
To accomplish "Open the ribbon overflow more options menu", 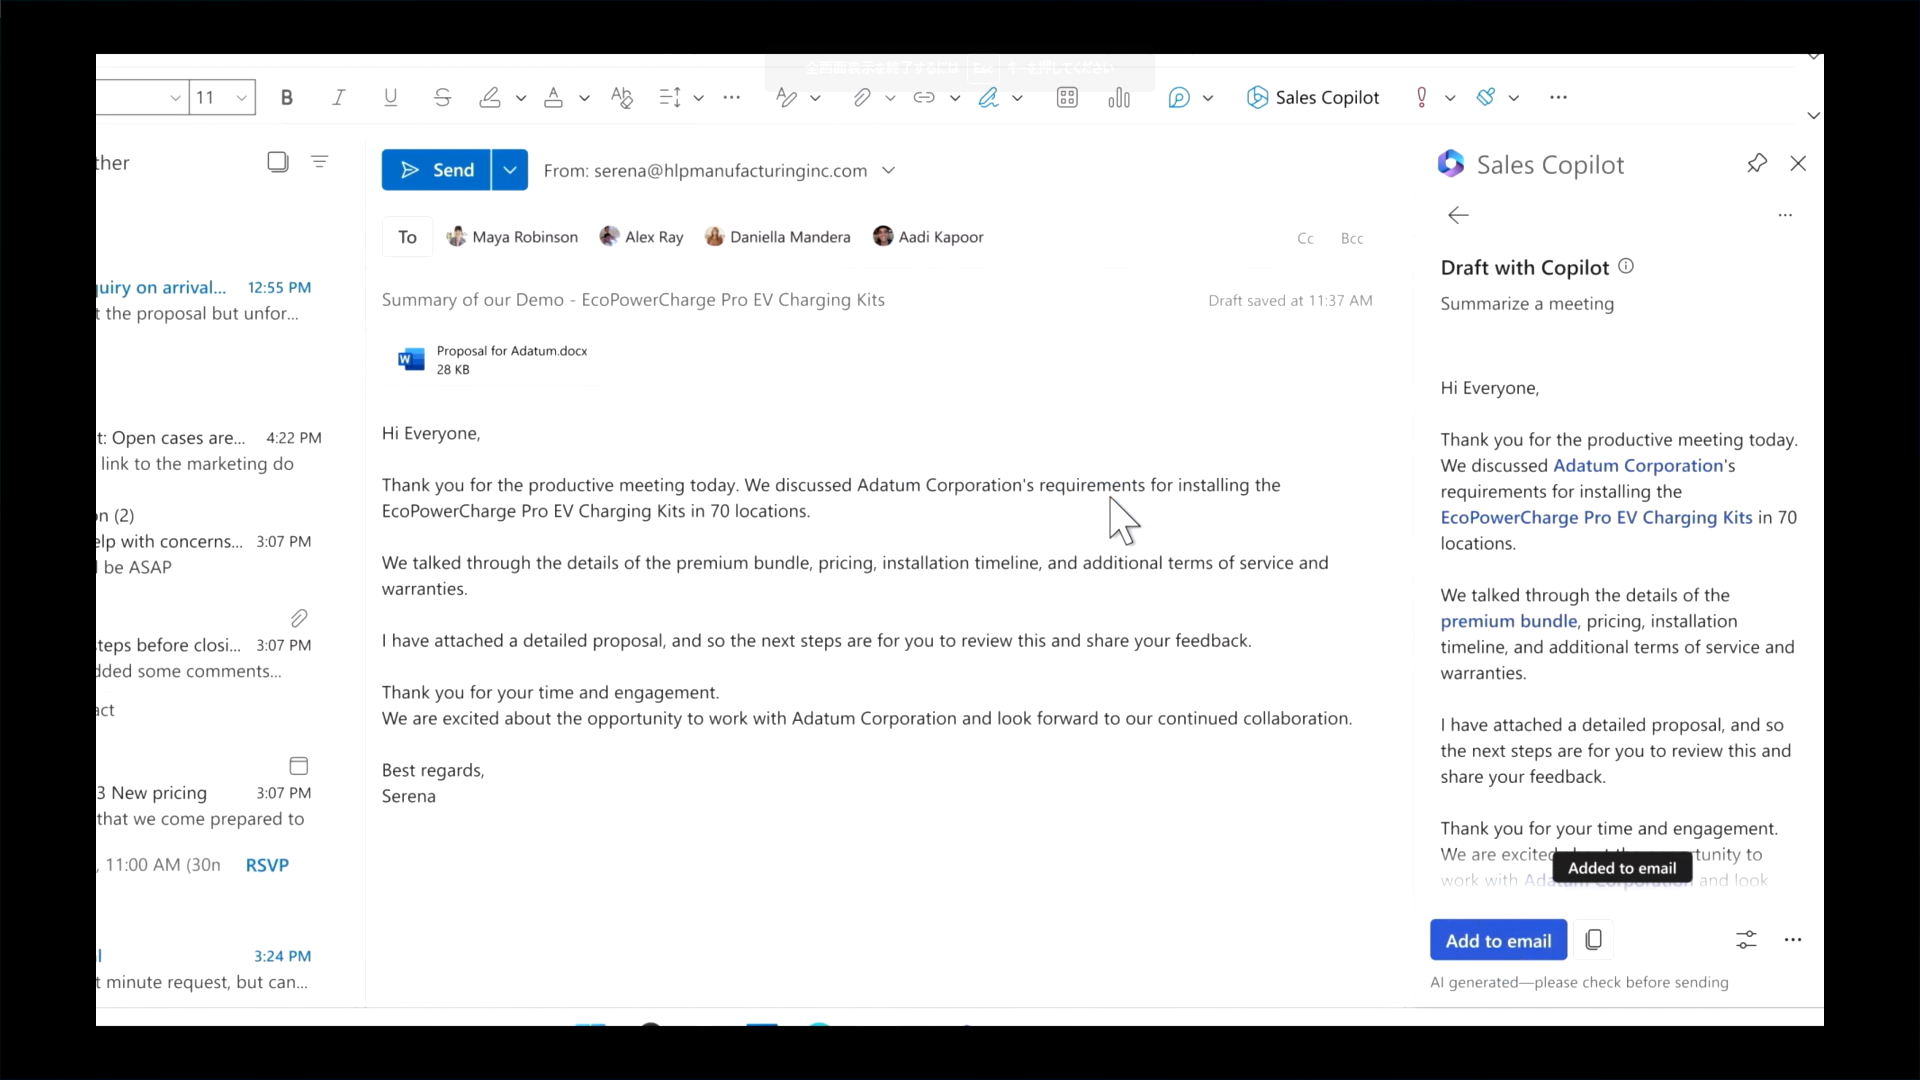I will (1558, 97).
